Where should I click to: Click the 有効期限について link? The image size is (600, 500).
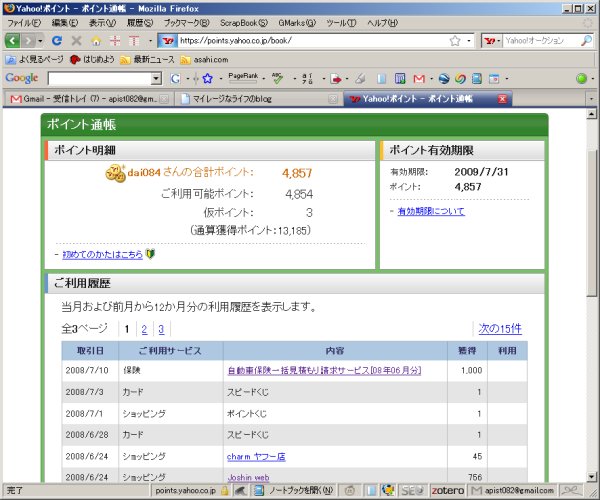[431, 211]
